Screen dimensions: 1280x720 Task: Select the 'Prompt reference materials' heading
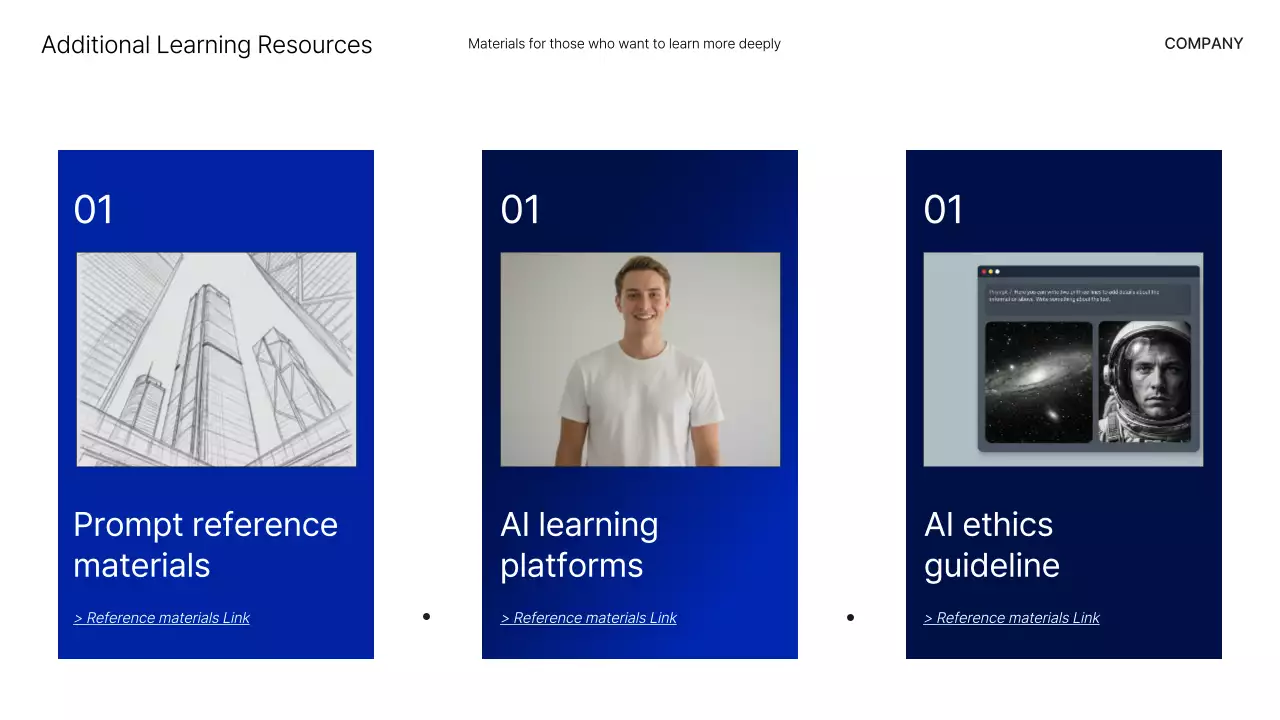click(x=205, y=545)
